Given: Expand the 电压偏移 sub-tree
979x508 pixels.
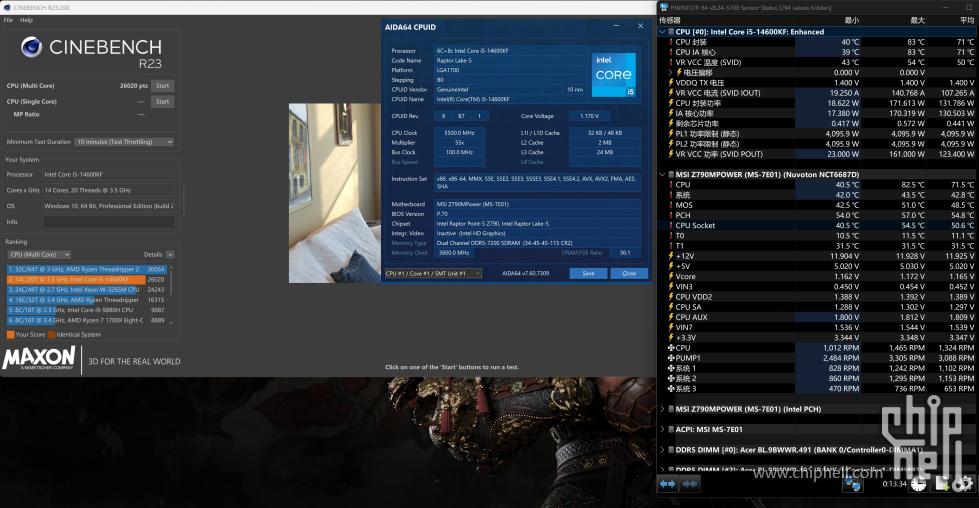Looking at the screenshot, I should 671,72.
